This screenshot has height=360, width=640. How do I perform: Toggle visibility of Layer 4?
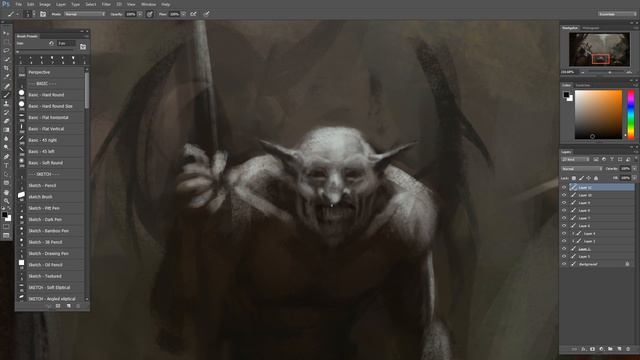[564, 233]
